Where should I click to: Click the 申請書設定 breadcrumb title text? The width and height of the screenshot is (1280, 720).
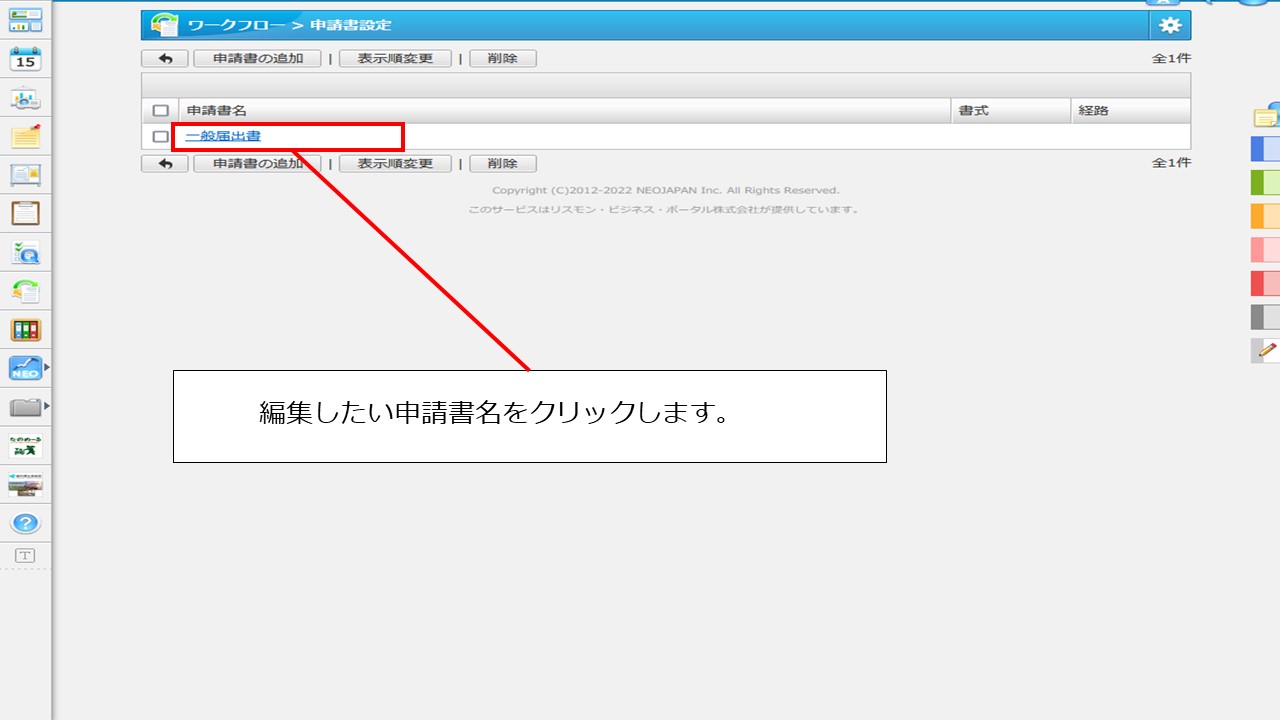pyautogui.click(x=351, y=25)
